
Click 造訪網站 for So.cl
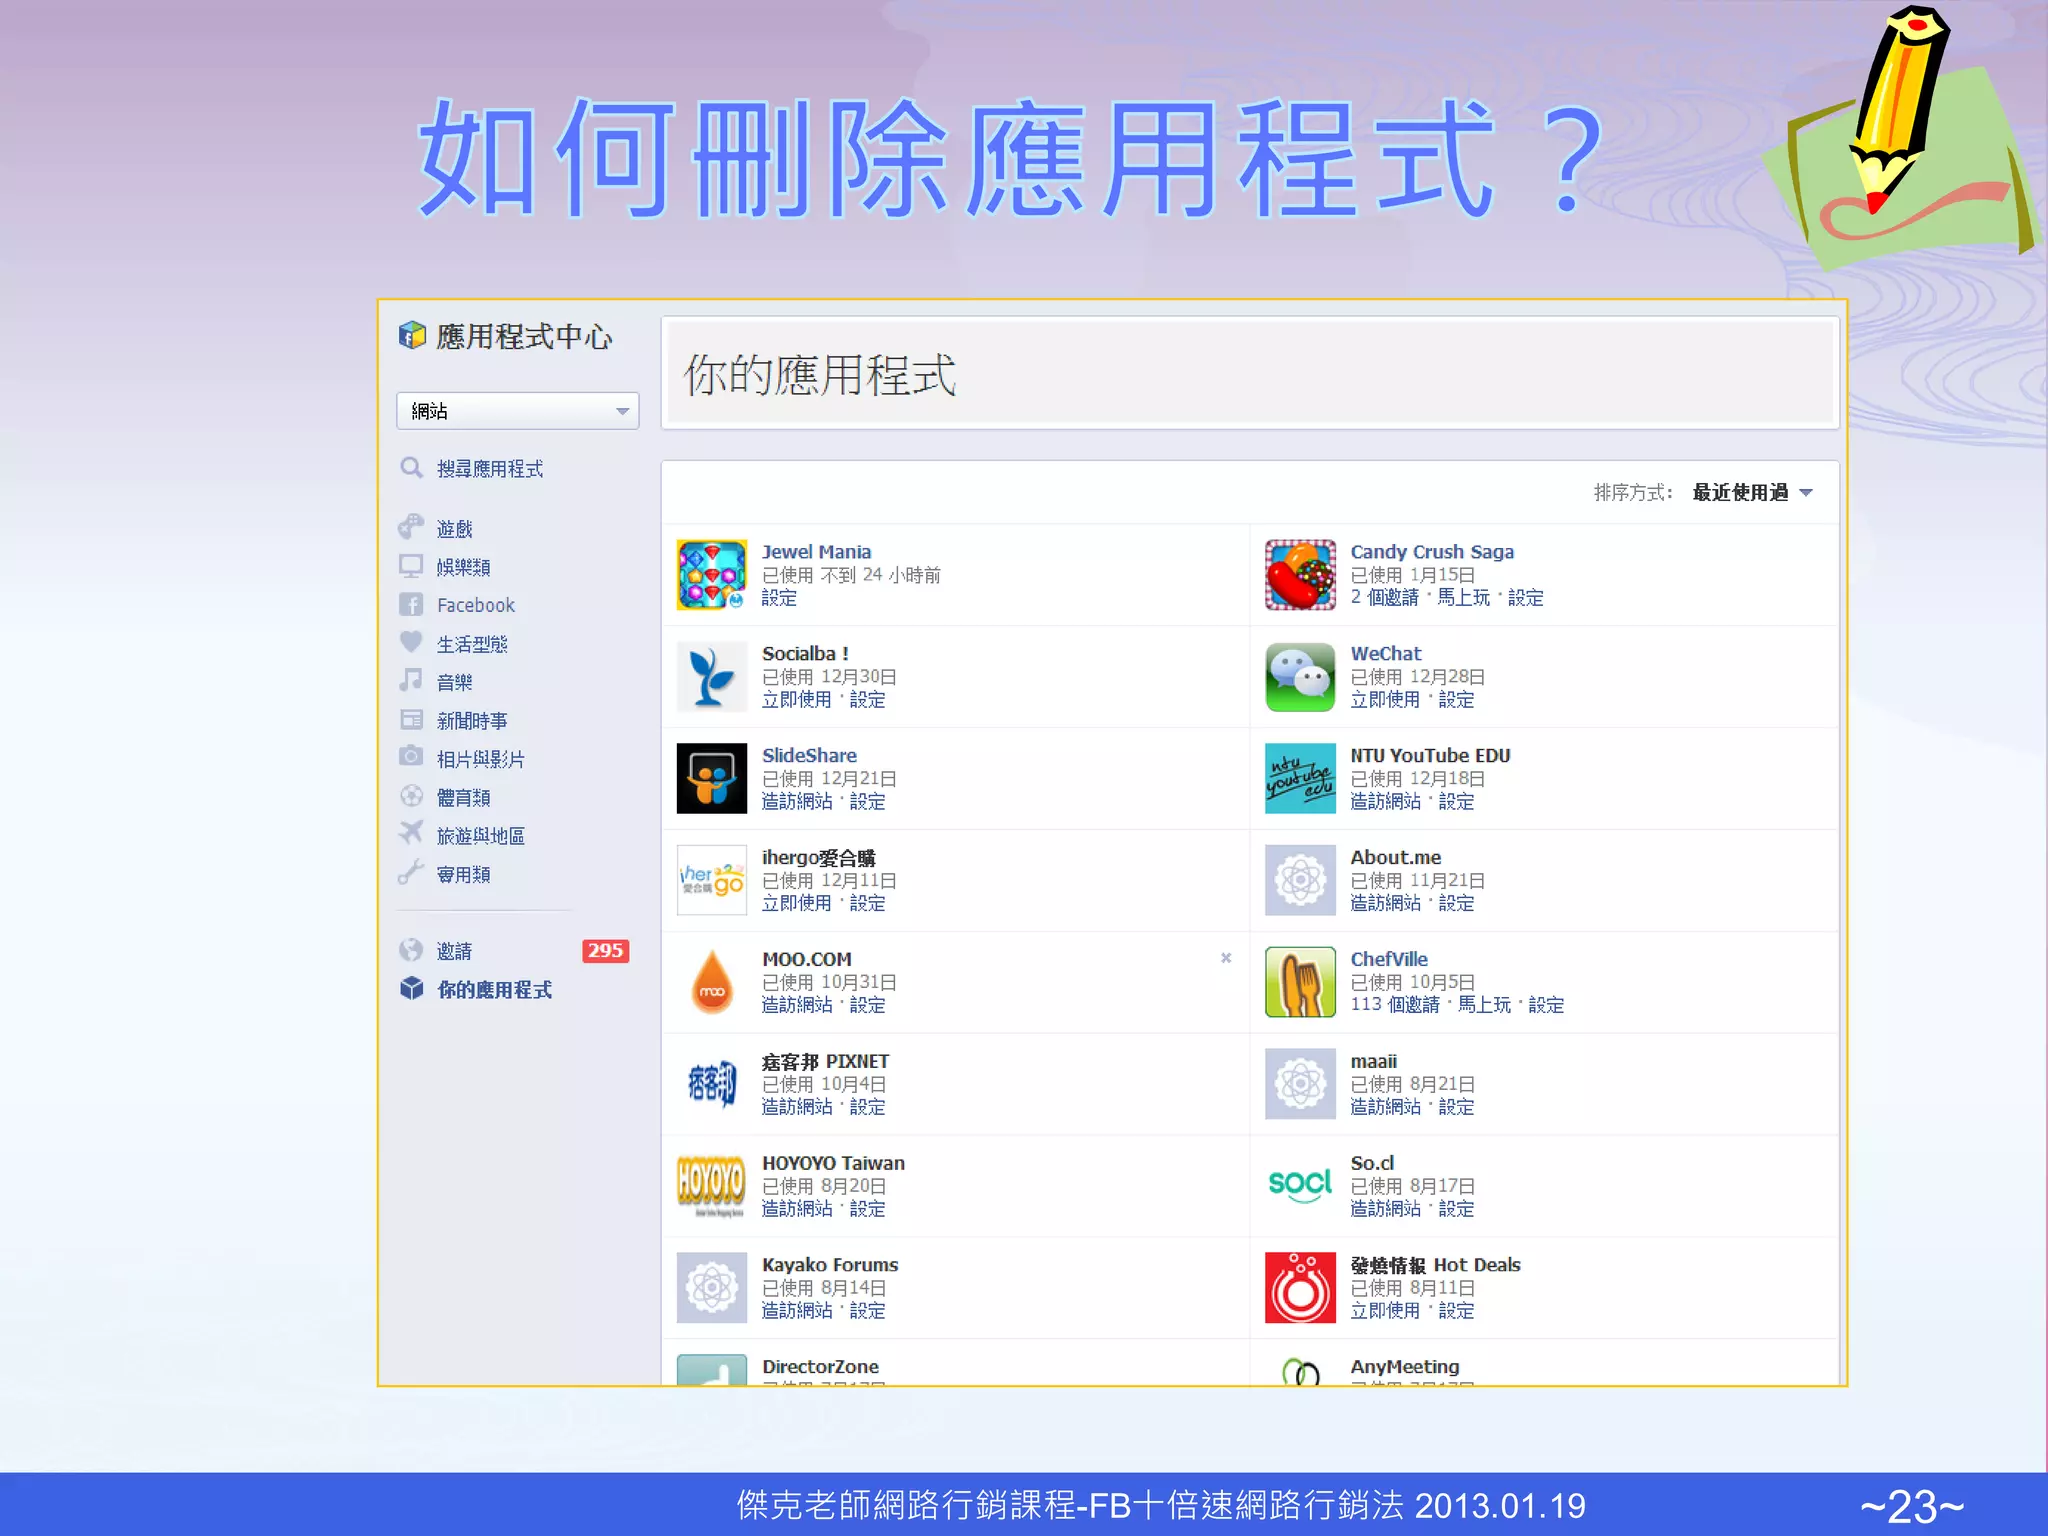[1386, 1209]
